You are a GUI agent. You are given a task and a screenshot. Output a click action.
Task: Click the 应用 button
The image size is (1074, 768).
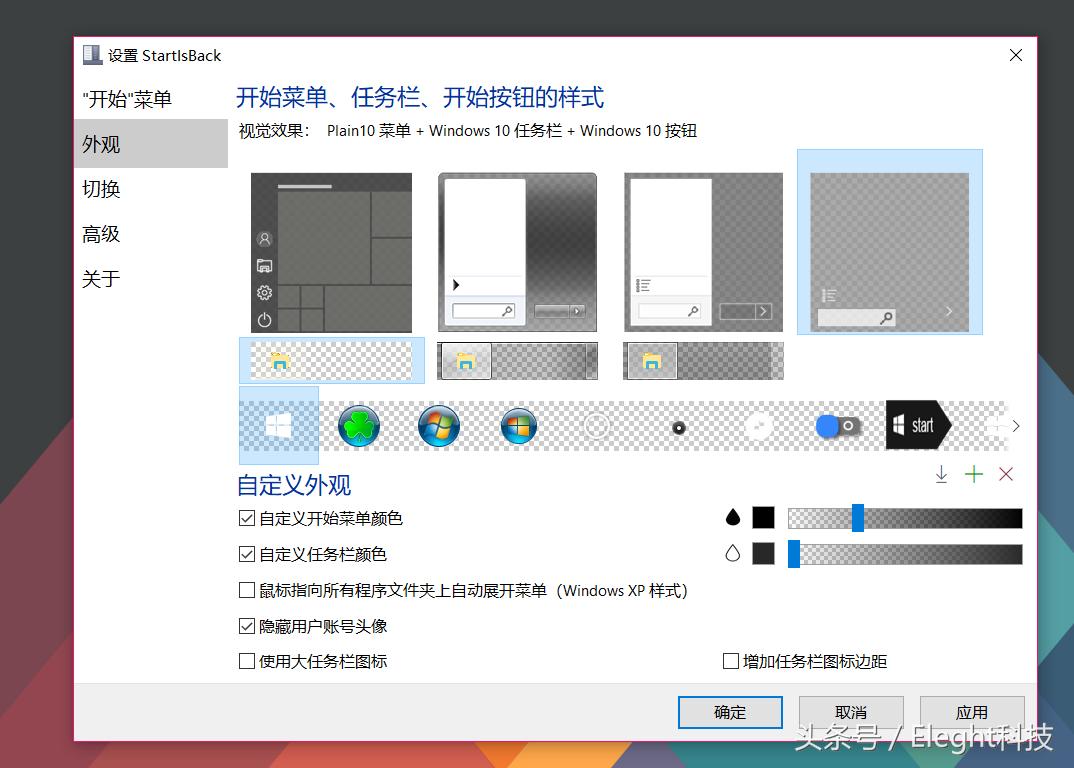pyautogui.click(x=971, y=712)
